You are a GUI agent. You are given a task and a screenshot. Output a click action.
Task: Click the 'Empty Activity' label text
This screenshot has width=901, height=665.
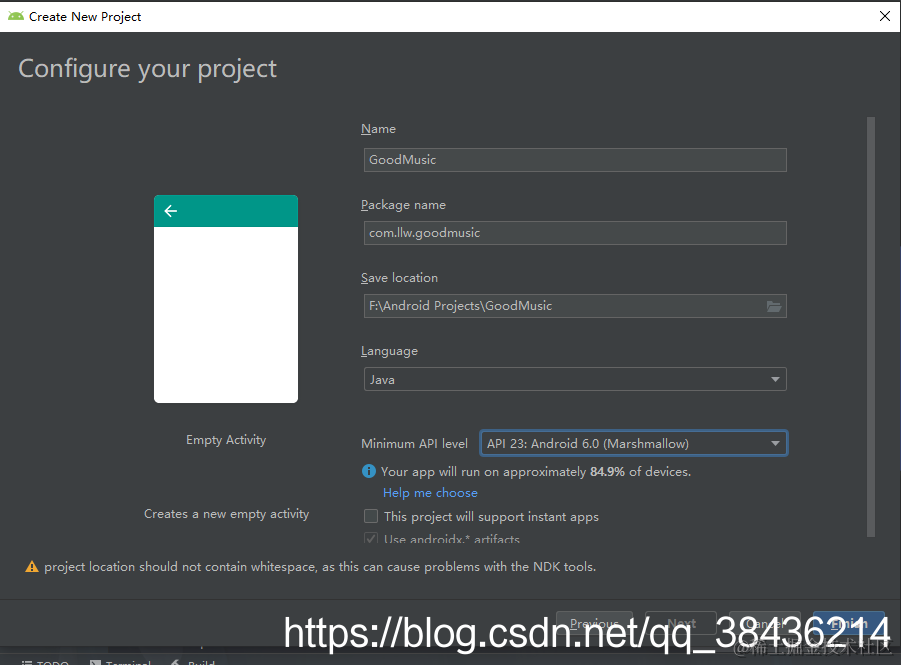226,440
